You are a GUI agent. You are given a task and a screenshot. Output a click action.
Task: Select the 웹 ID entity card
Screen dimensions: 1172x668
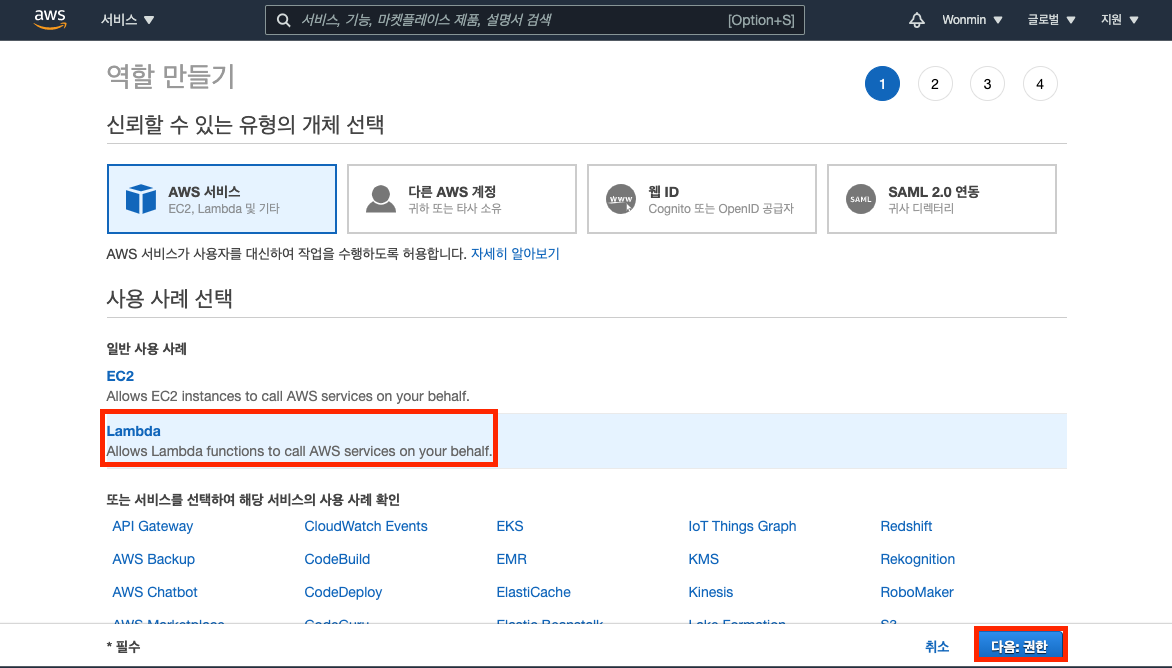(x=702, y=199)
